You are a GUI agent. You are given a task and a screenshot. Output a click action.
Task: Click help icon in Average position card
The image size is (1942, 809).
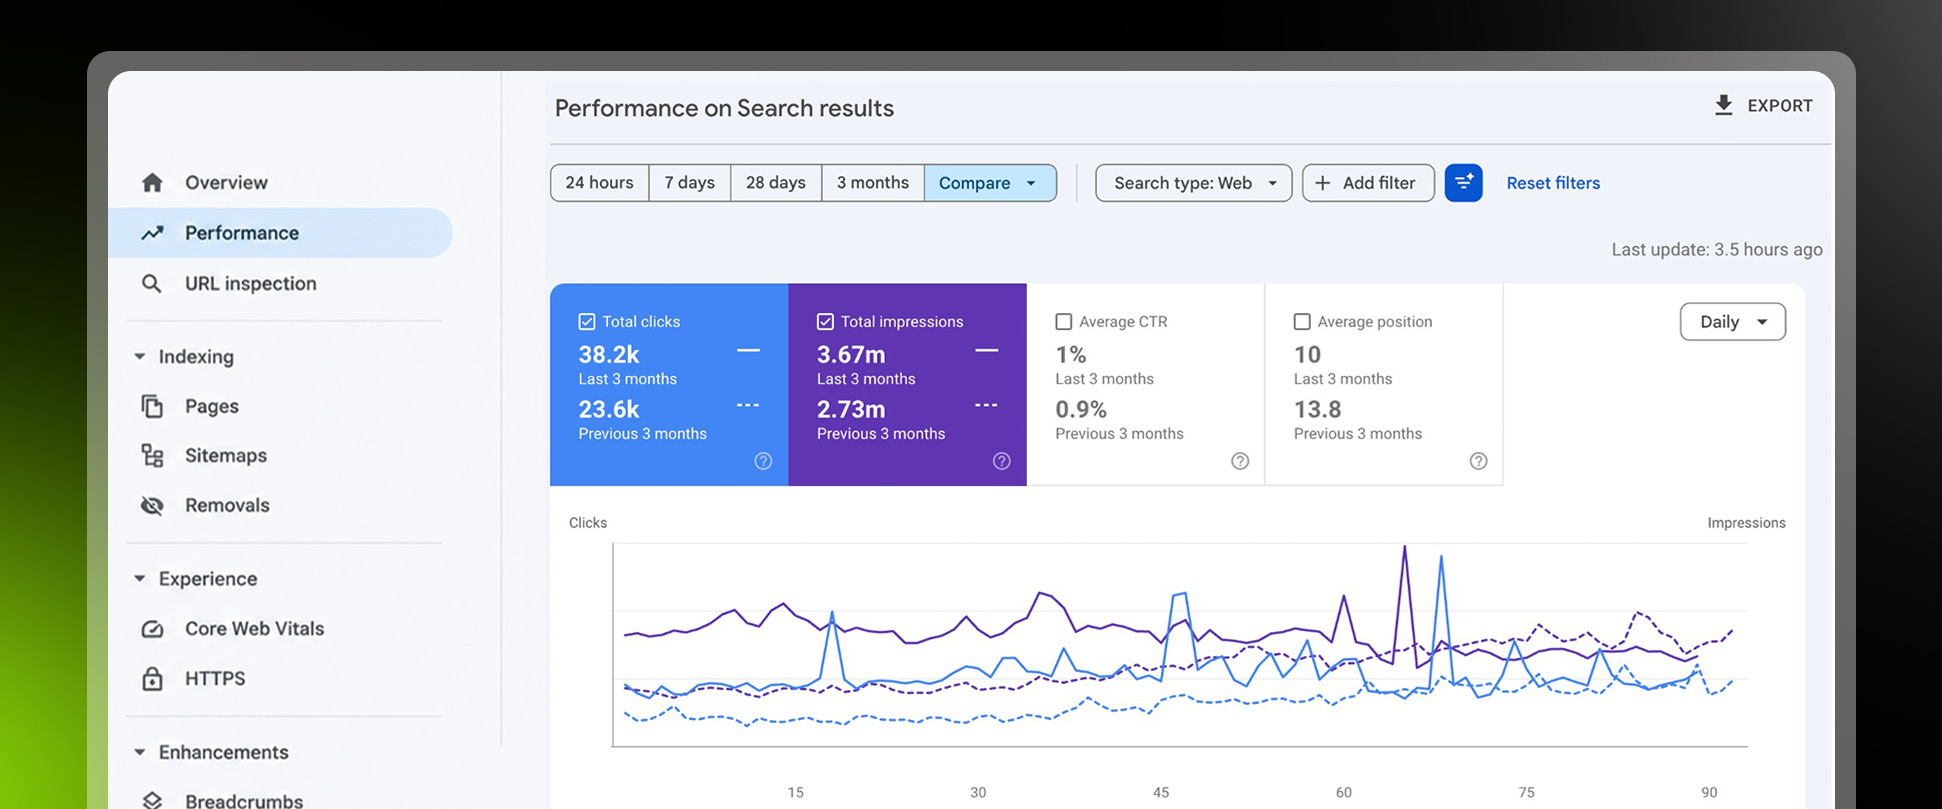(1478, 461)
